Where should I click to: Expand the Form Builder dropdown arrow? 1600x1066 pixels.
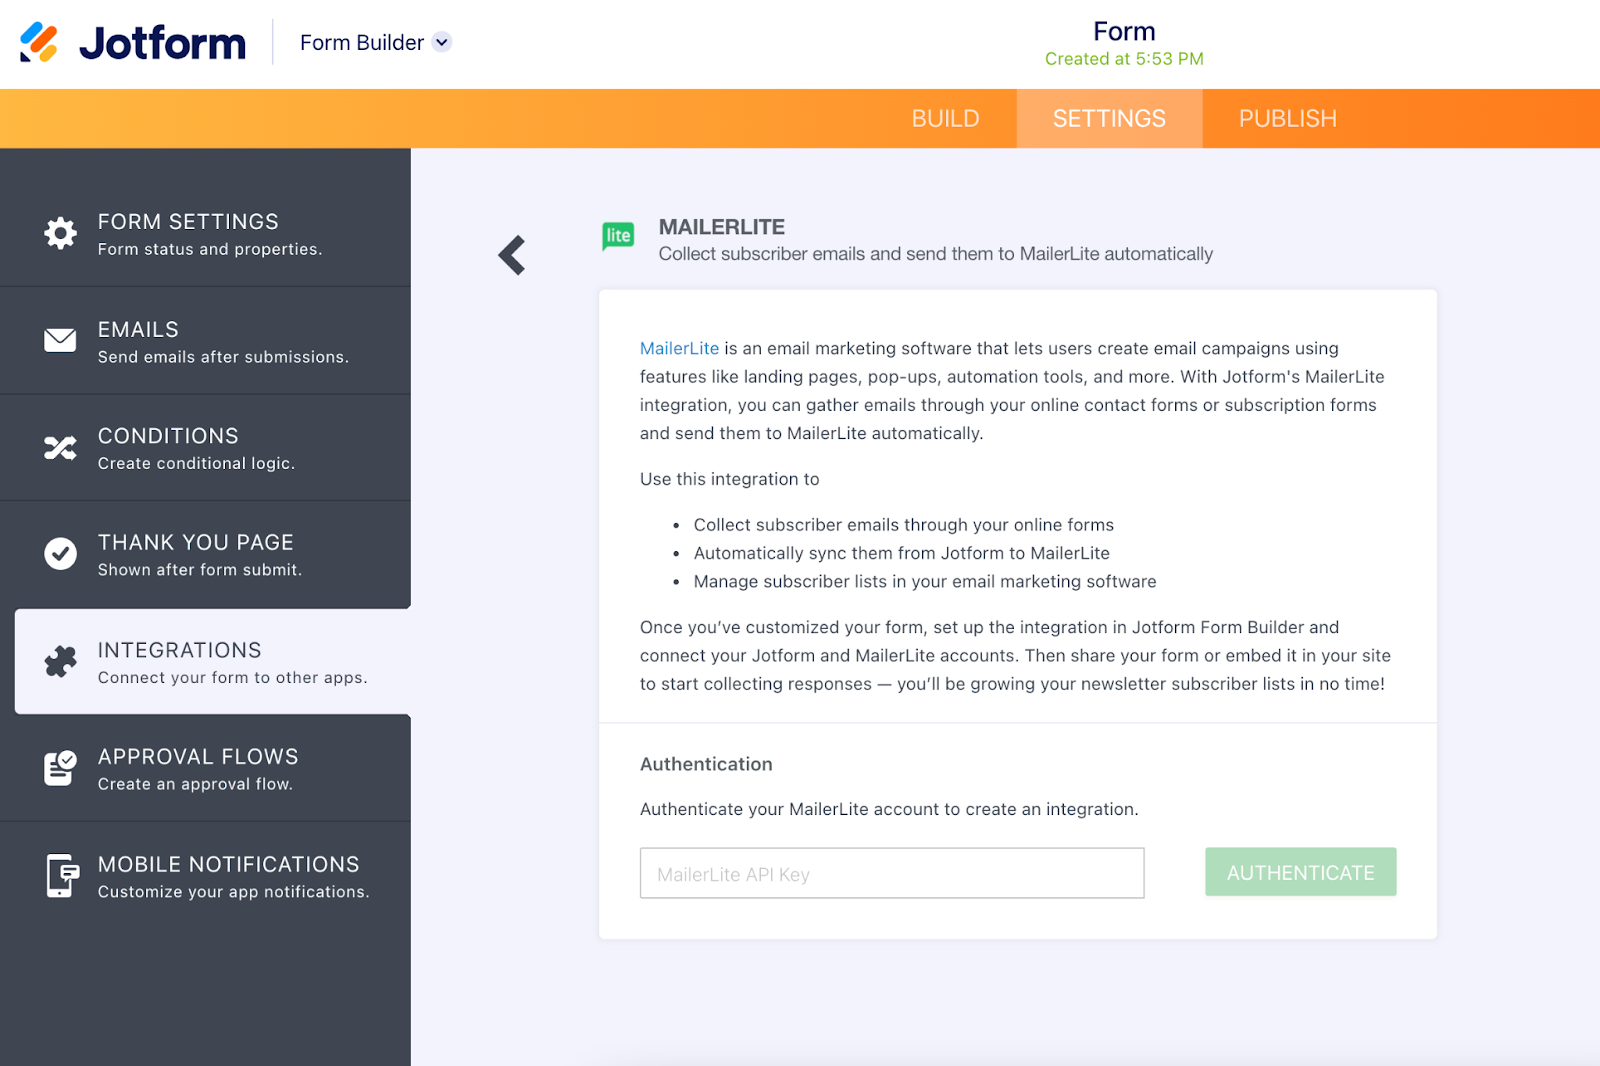coord(442,42)
